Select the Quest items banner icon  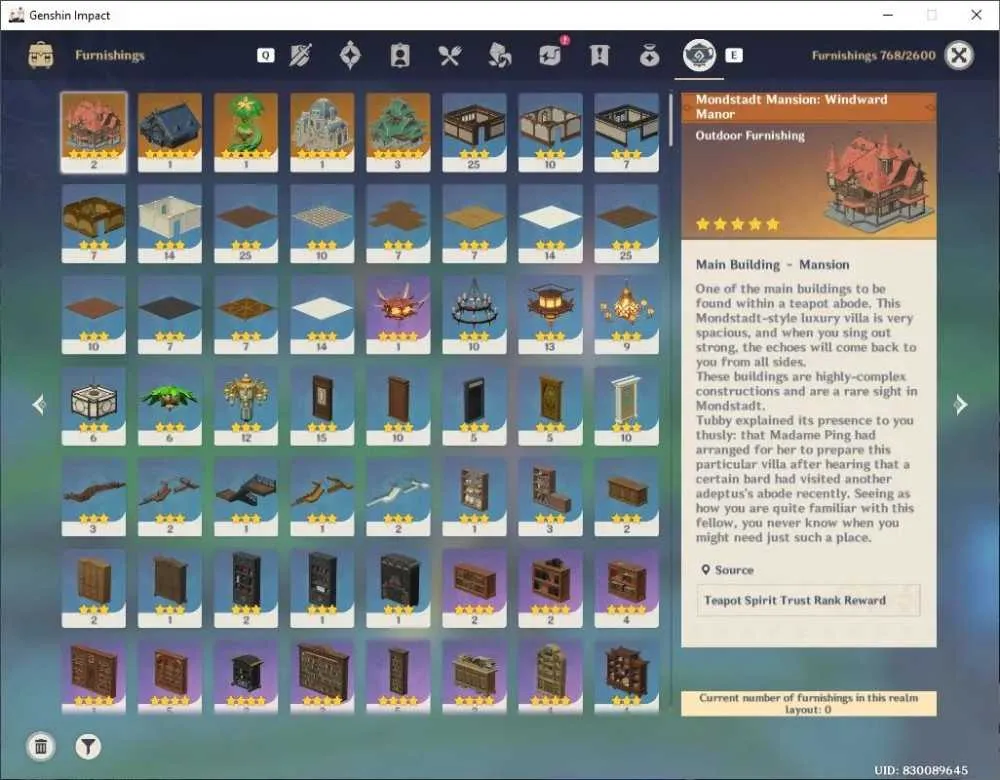pos(599,55)
